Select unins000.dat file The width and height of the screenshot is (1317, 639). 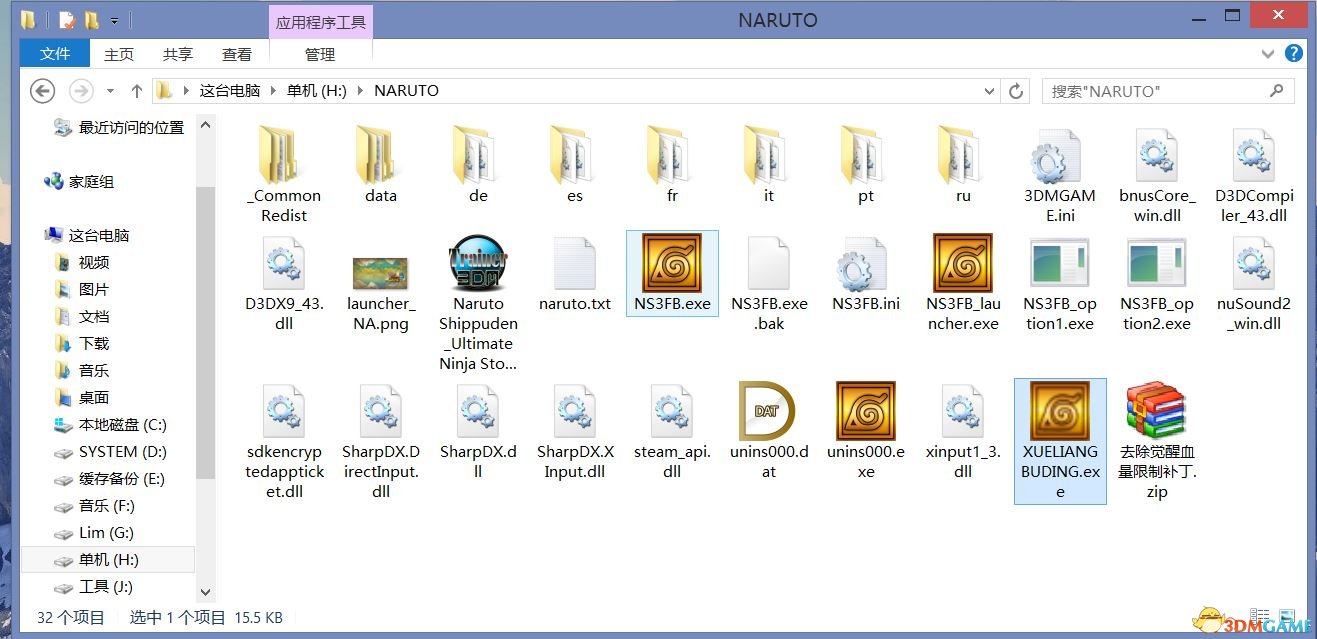(x=769, y=431)
